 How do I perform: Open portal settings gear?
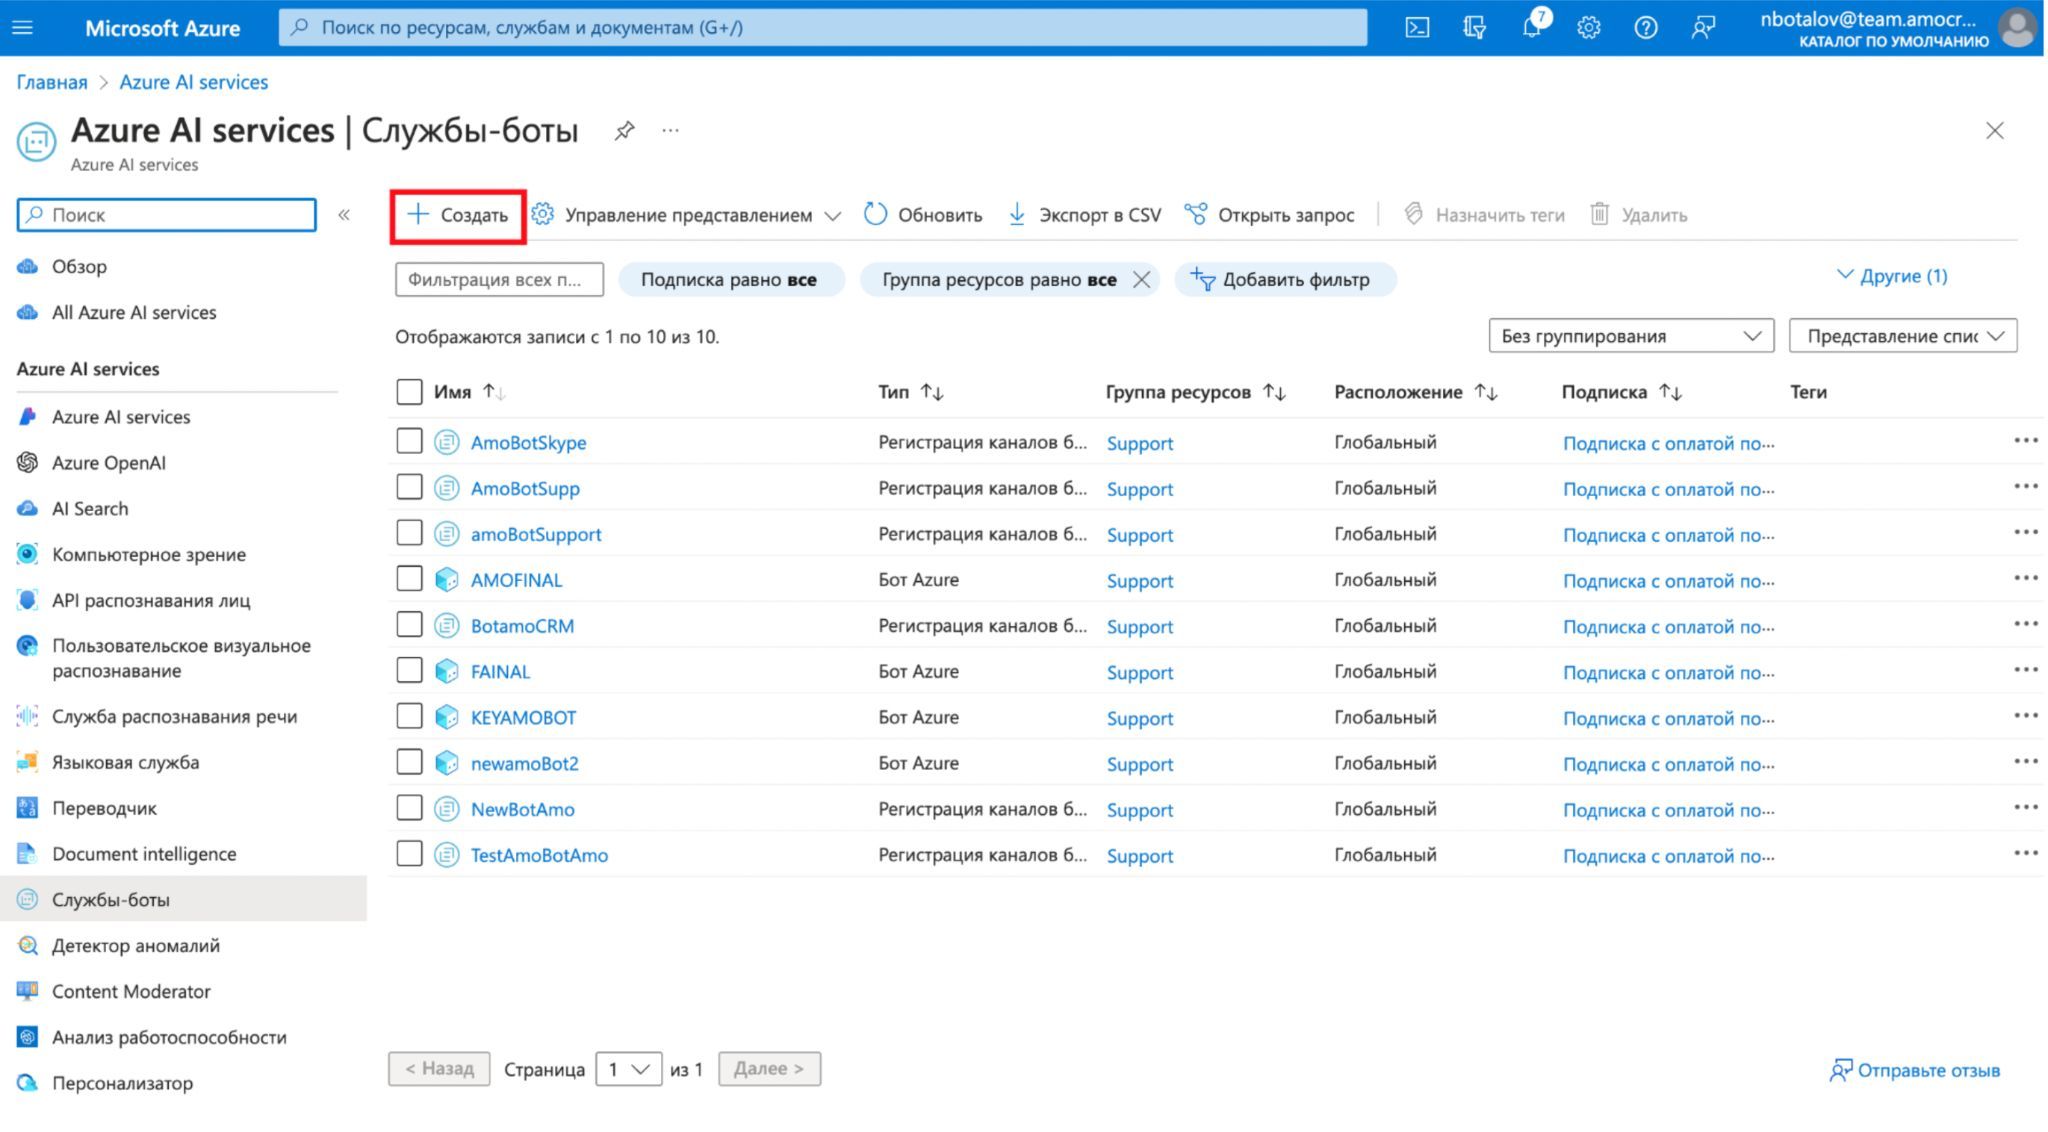[x=1588, y=27]
